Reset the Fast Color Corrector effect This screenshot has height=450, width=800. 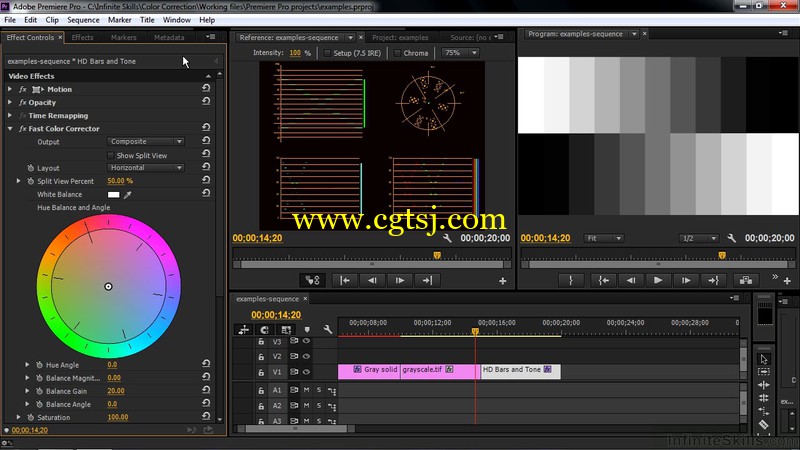pyautogui.click(x=206, y=128)
